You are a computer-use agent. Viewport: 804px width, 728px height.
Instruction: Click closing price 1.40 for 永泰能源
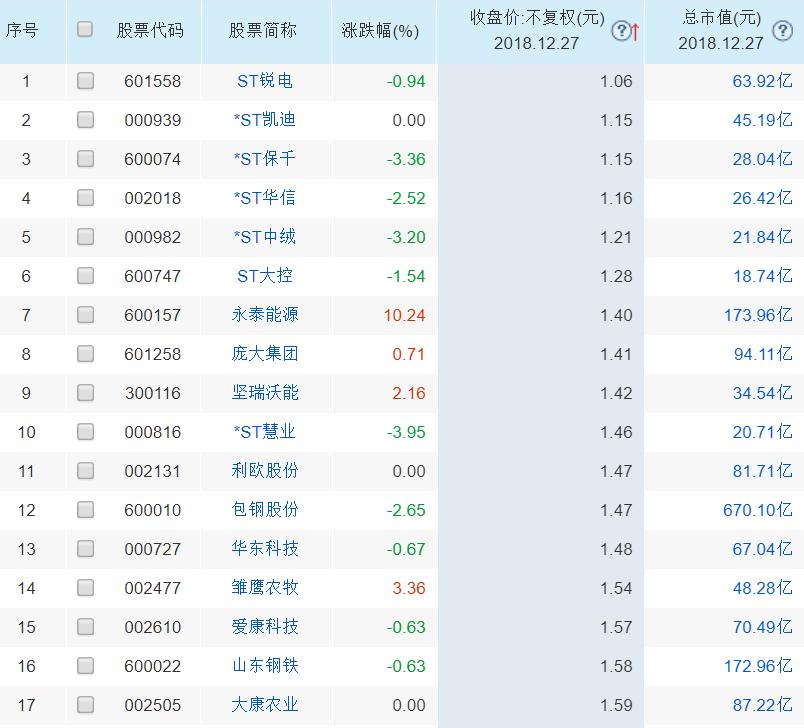coord(616,315)
